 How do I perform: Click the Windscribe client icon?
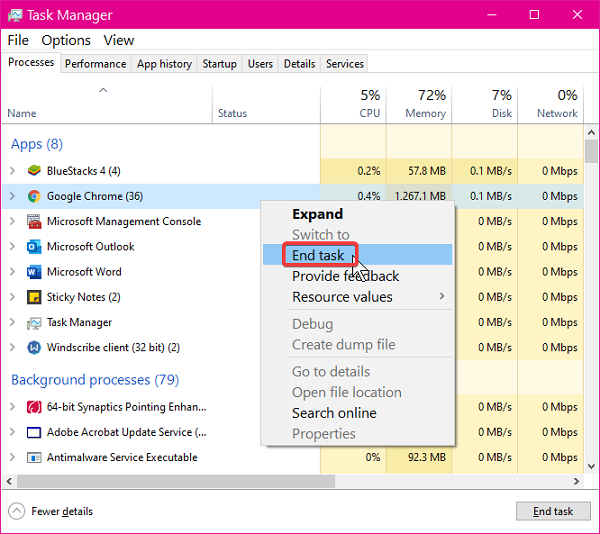(35, 348)
